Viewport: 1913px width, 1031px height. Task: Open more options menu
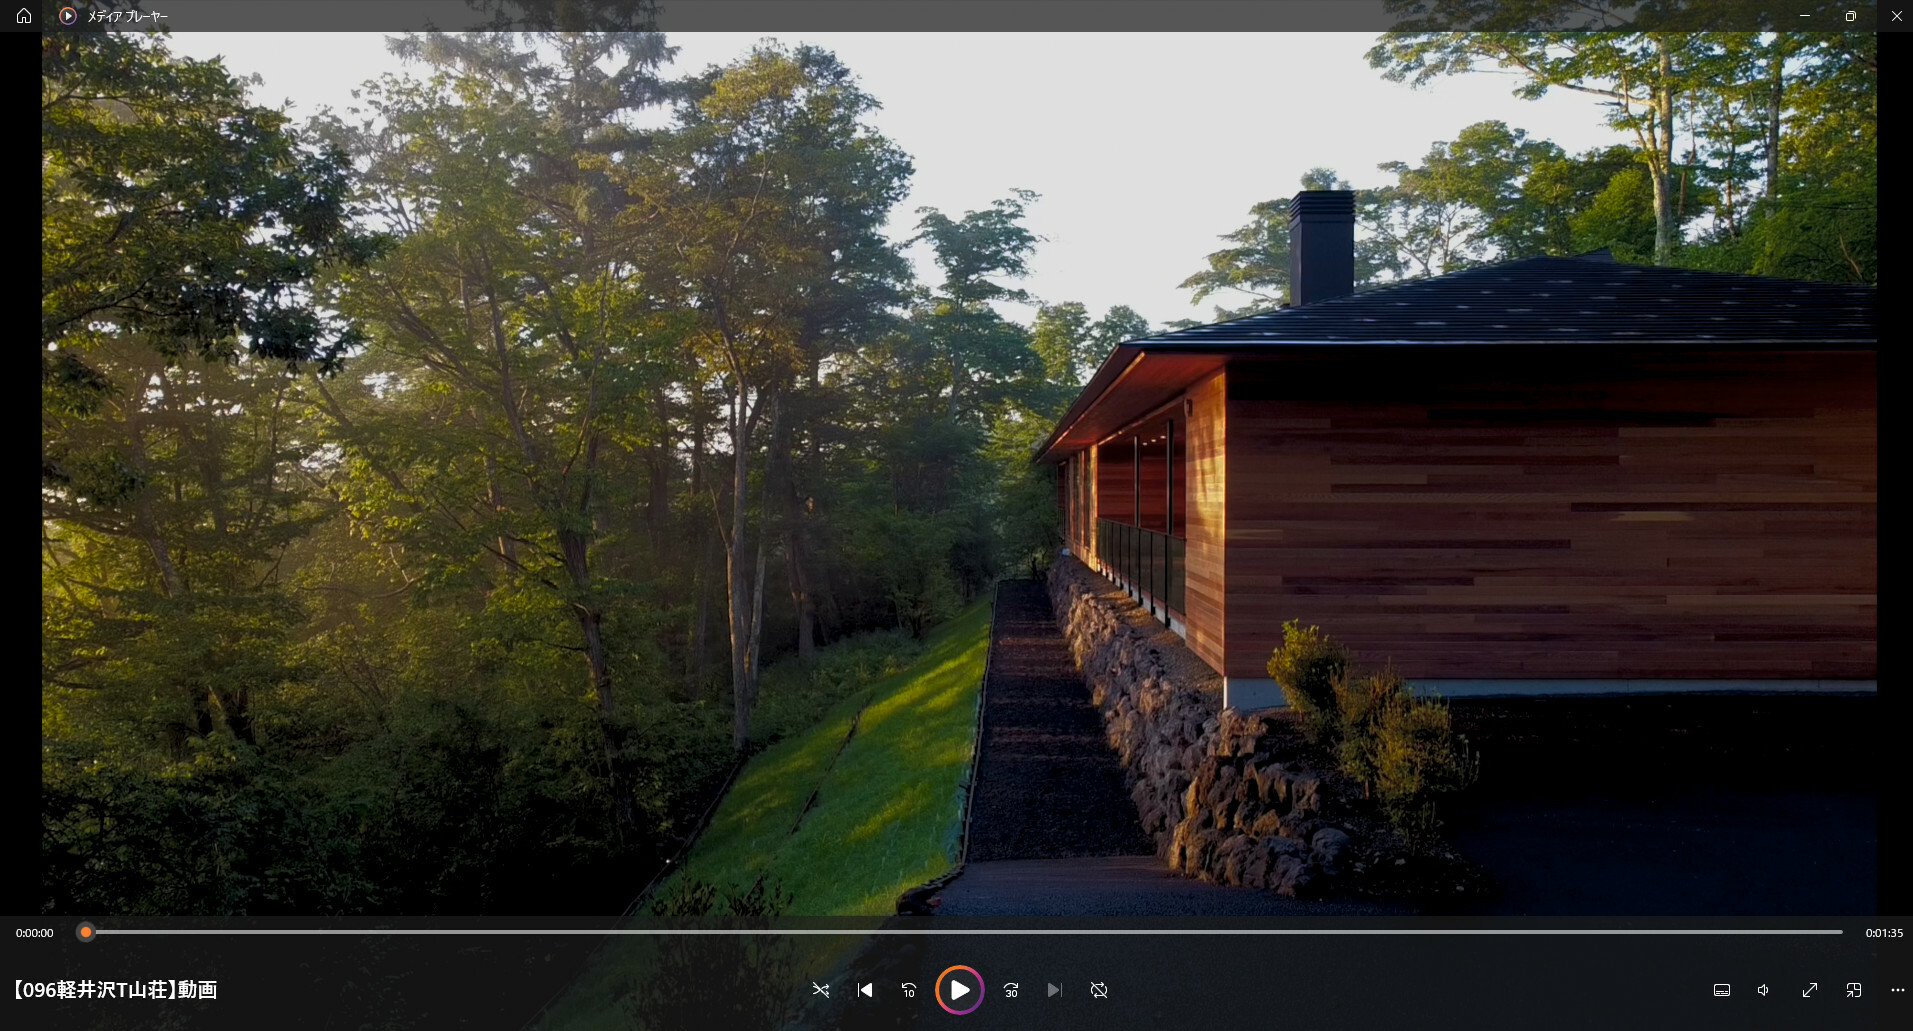tap(1898, 990)
